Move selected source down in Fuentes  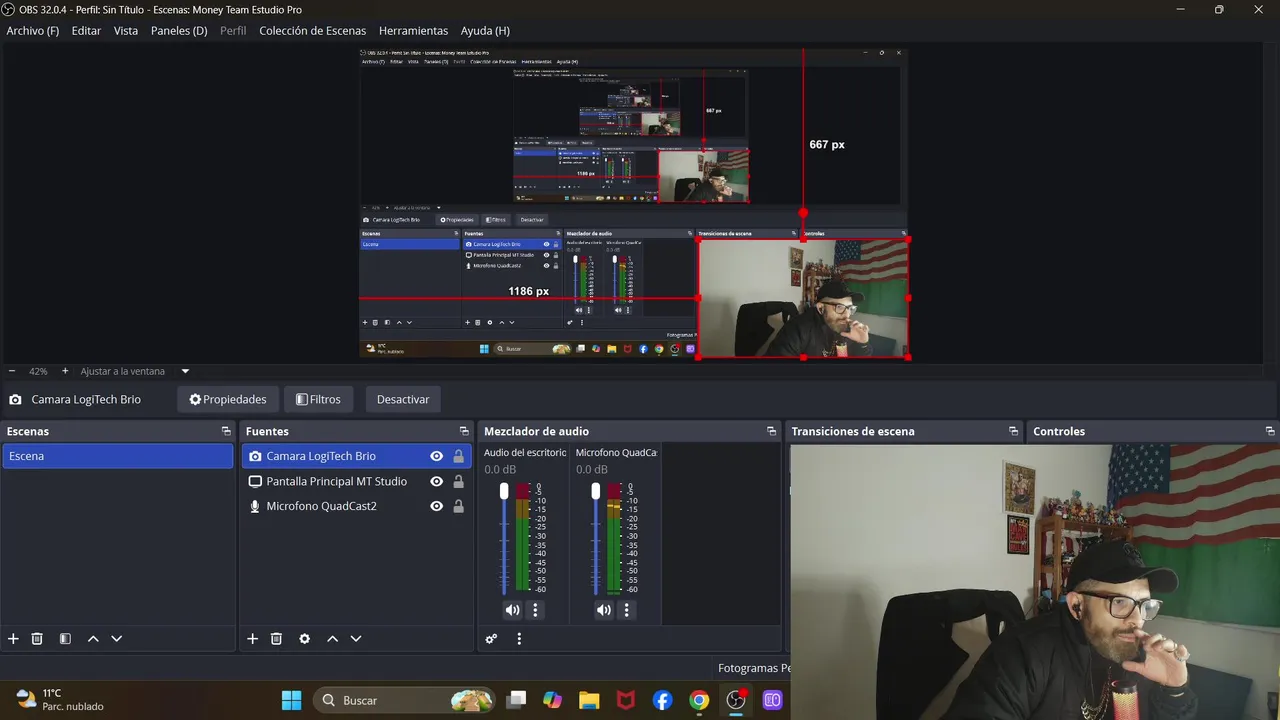(355, 639)
